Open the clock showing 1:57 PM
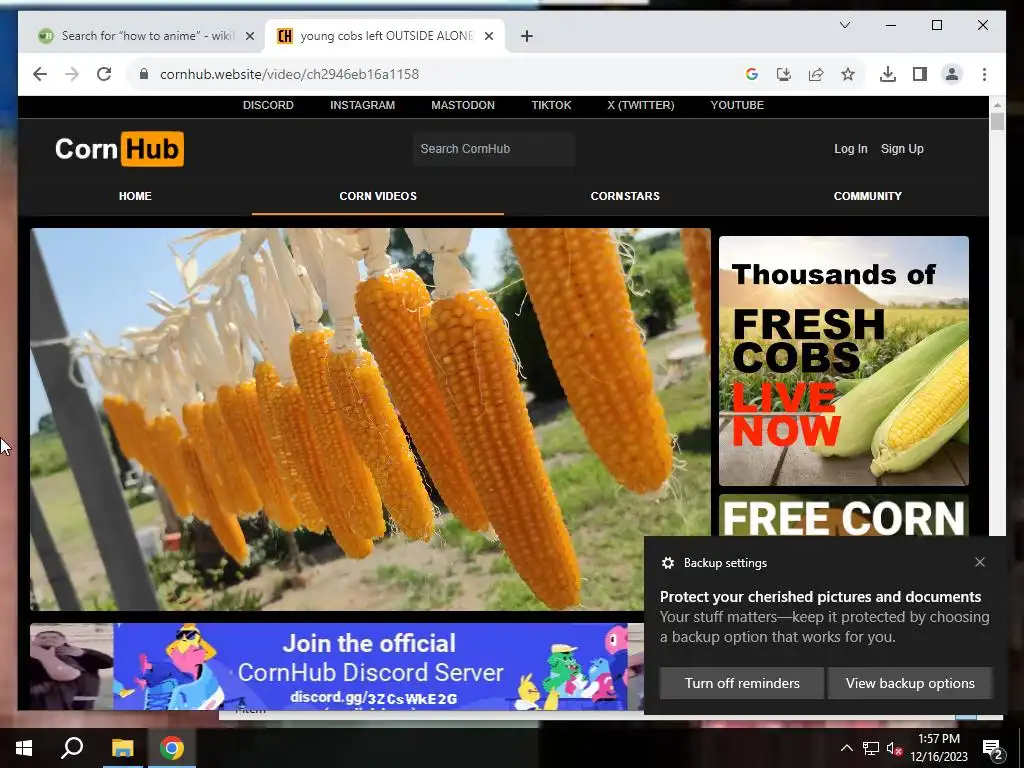 pyautogui.click(x=938, y=748)
